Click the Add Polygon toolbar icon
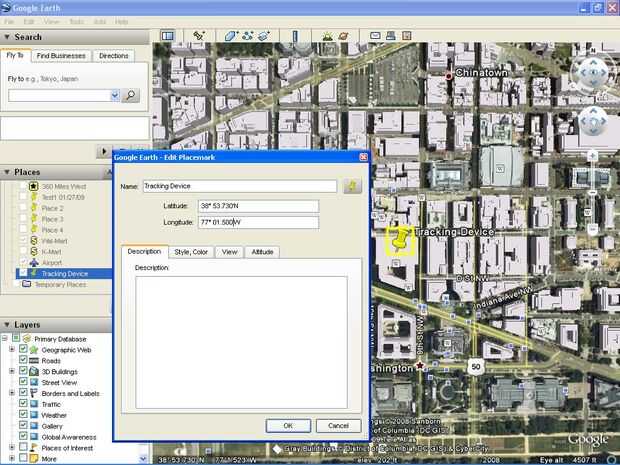This screenshot has width=620, height=465. click(231, 36)
